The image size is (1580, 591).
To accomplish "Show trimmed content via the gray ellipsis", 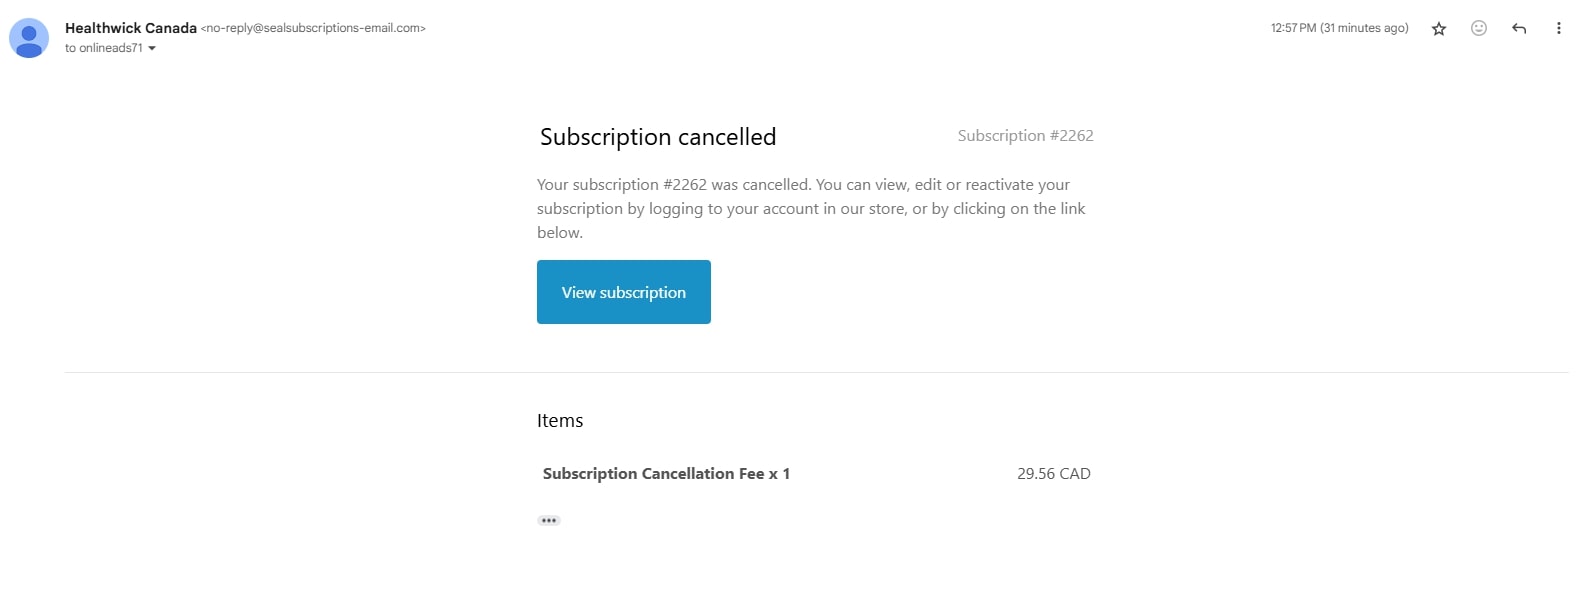I will pos(549,520).
